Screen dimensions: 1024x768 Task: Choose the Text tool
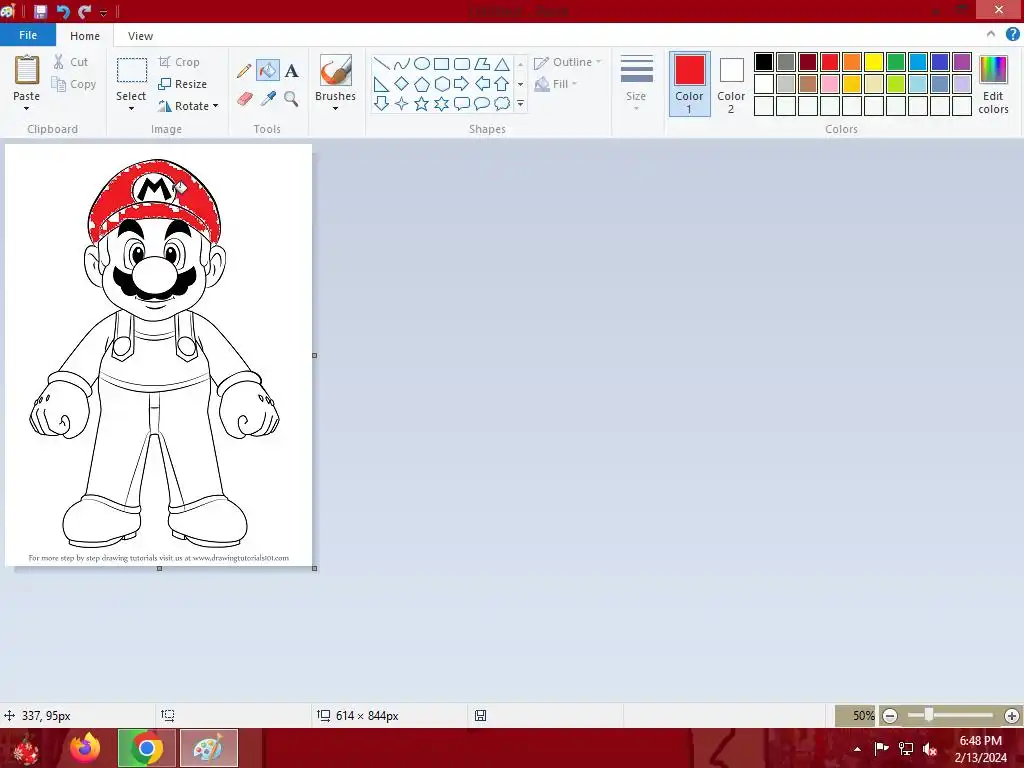coord(291,71)
